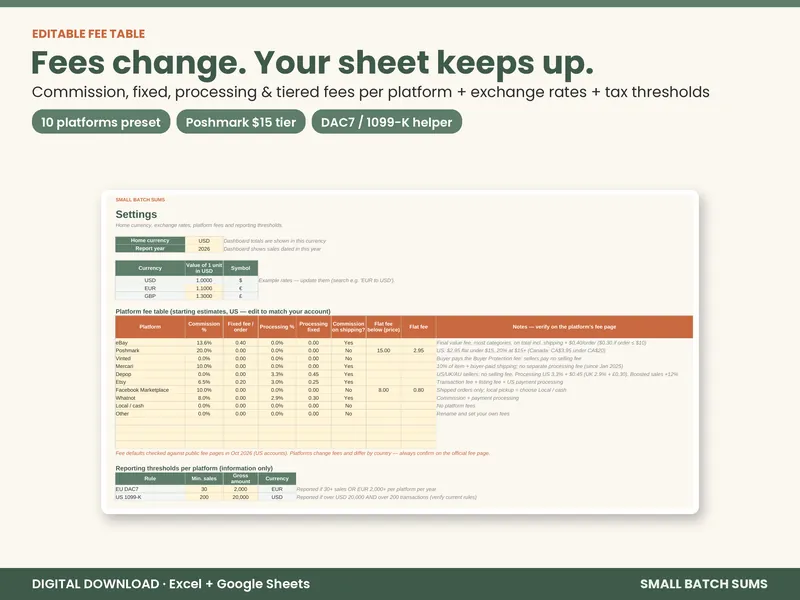
Task: Click "DIGITAL DOWNLOAD · Excel + Google Sheets" footer text
Action: 170,584
